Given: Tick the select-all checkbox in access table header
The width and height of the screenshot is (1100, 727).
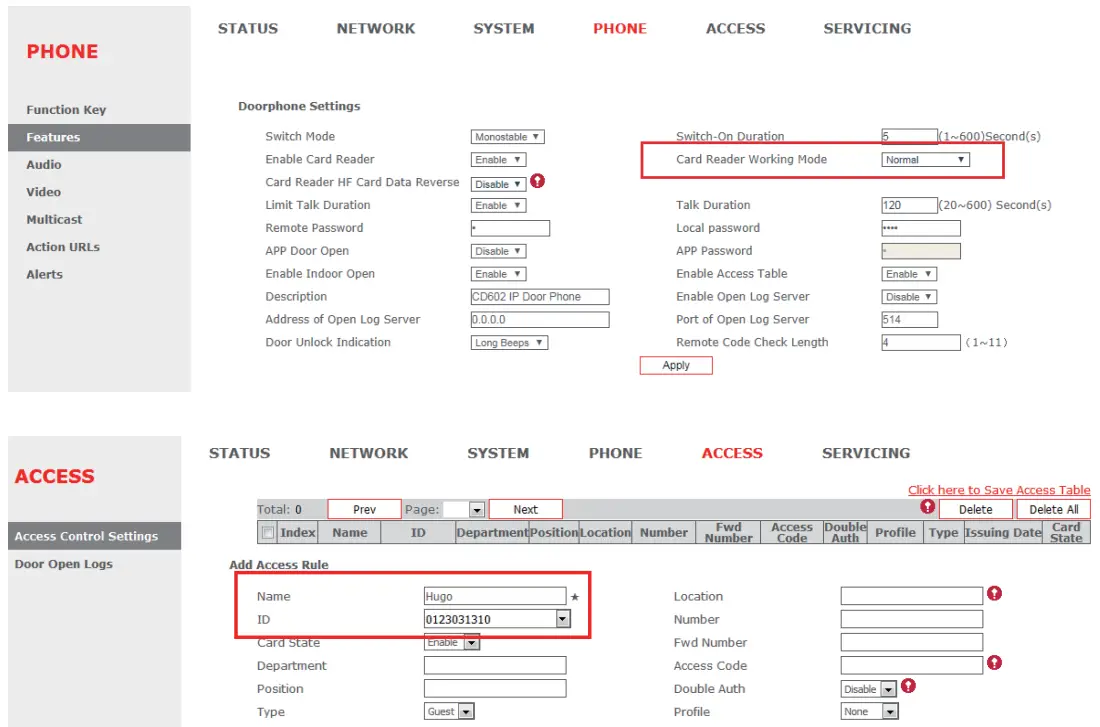Looking at the screenshot, I should point(267,533).
